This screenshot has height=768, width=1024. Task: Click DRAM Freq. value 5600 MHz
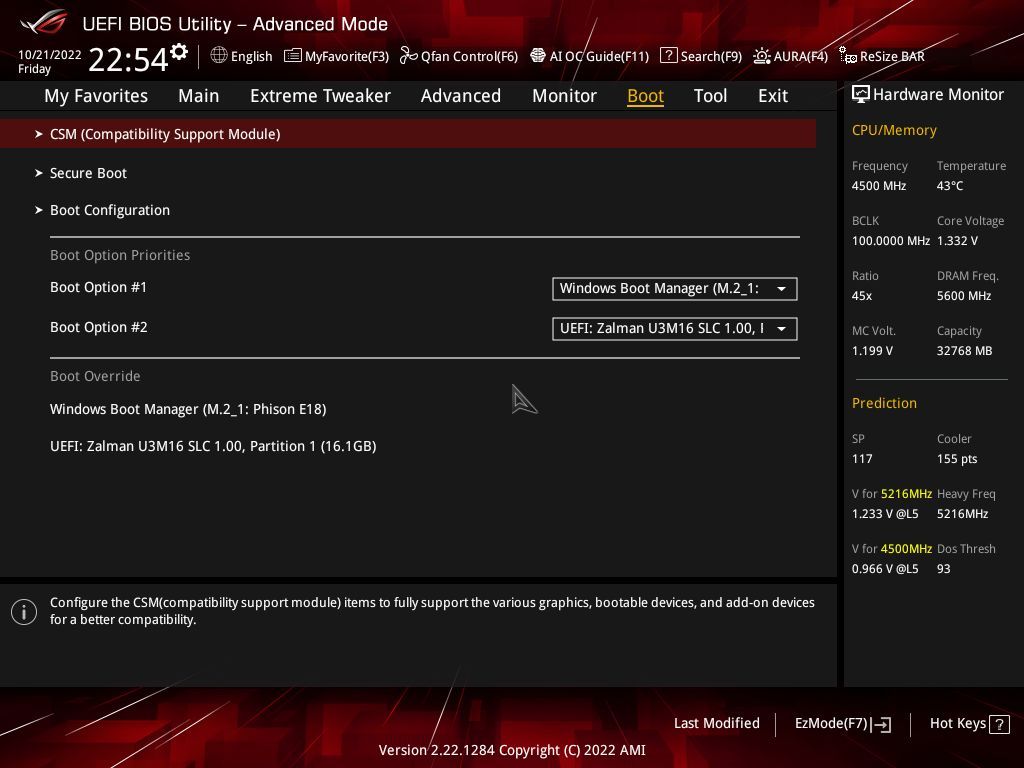pyautogui.click(x=964, y=296)
